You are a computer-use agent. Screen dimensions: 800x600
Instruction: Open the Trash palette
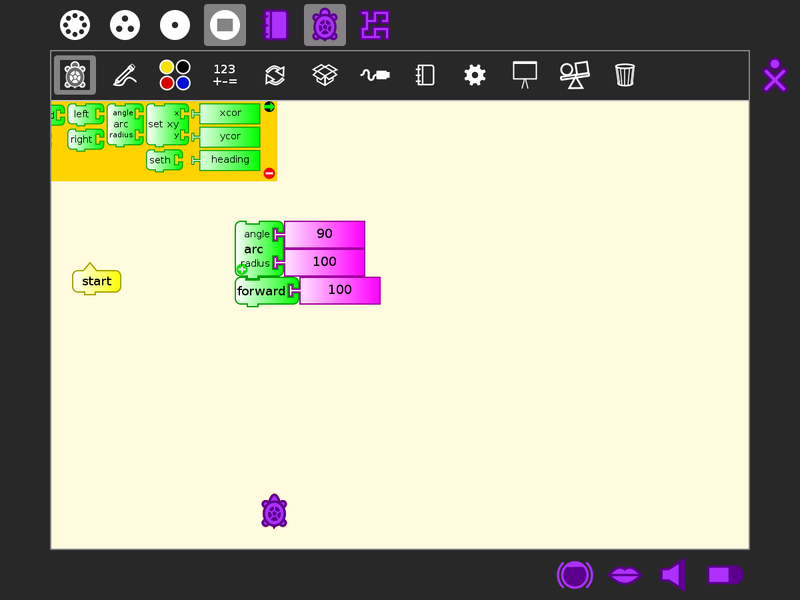tap(625, 75)
